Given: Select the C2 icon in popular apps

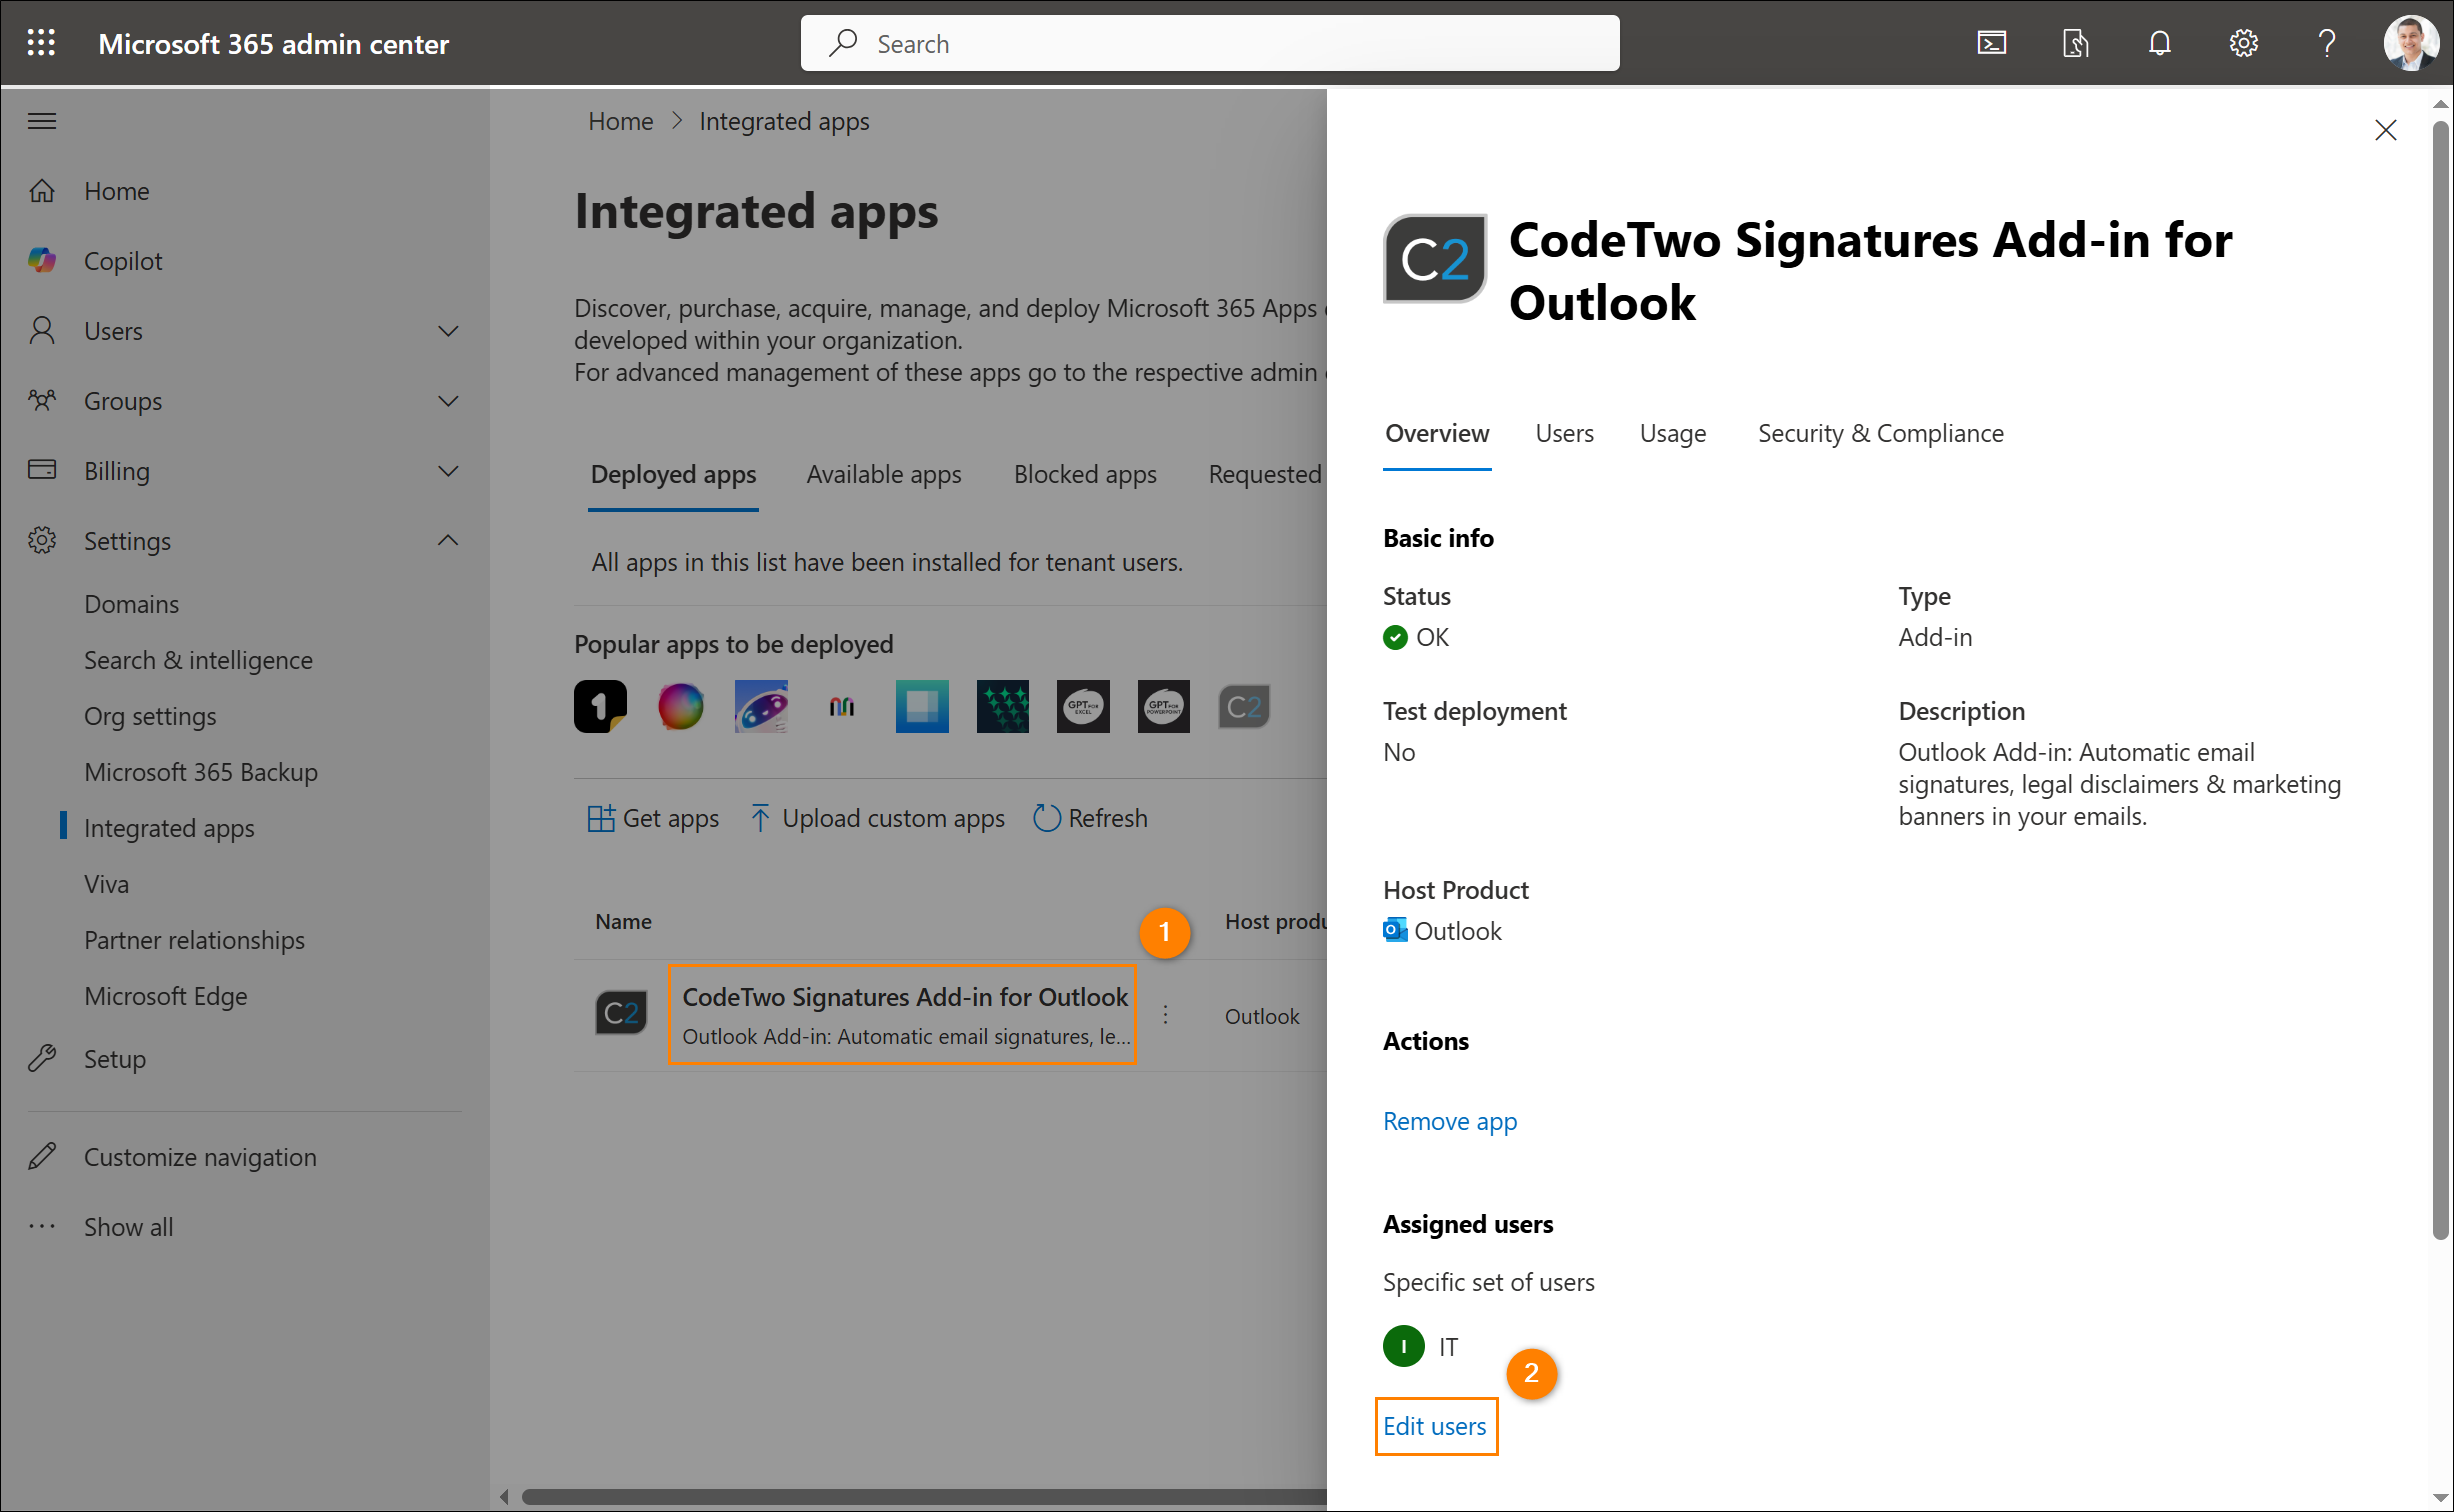Looking at the screenshot, I should [1244, 707].
